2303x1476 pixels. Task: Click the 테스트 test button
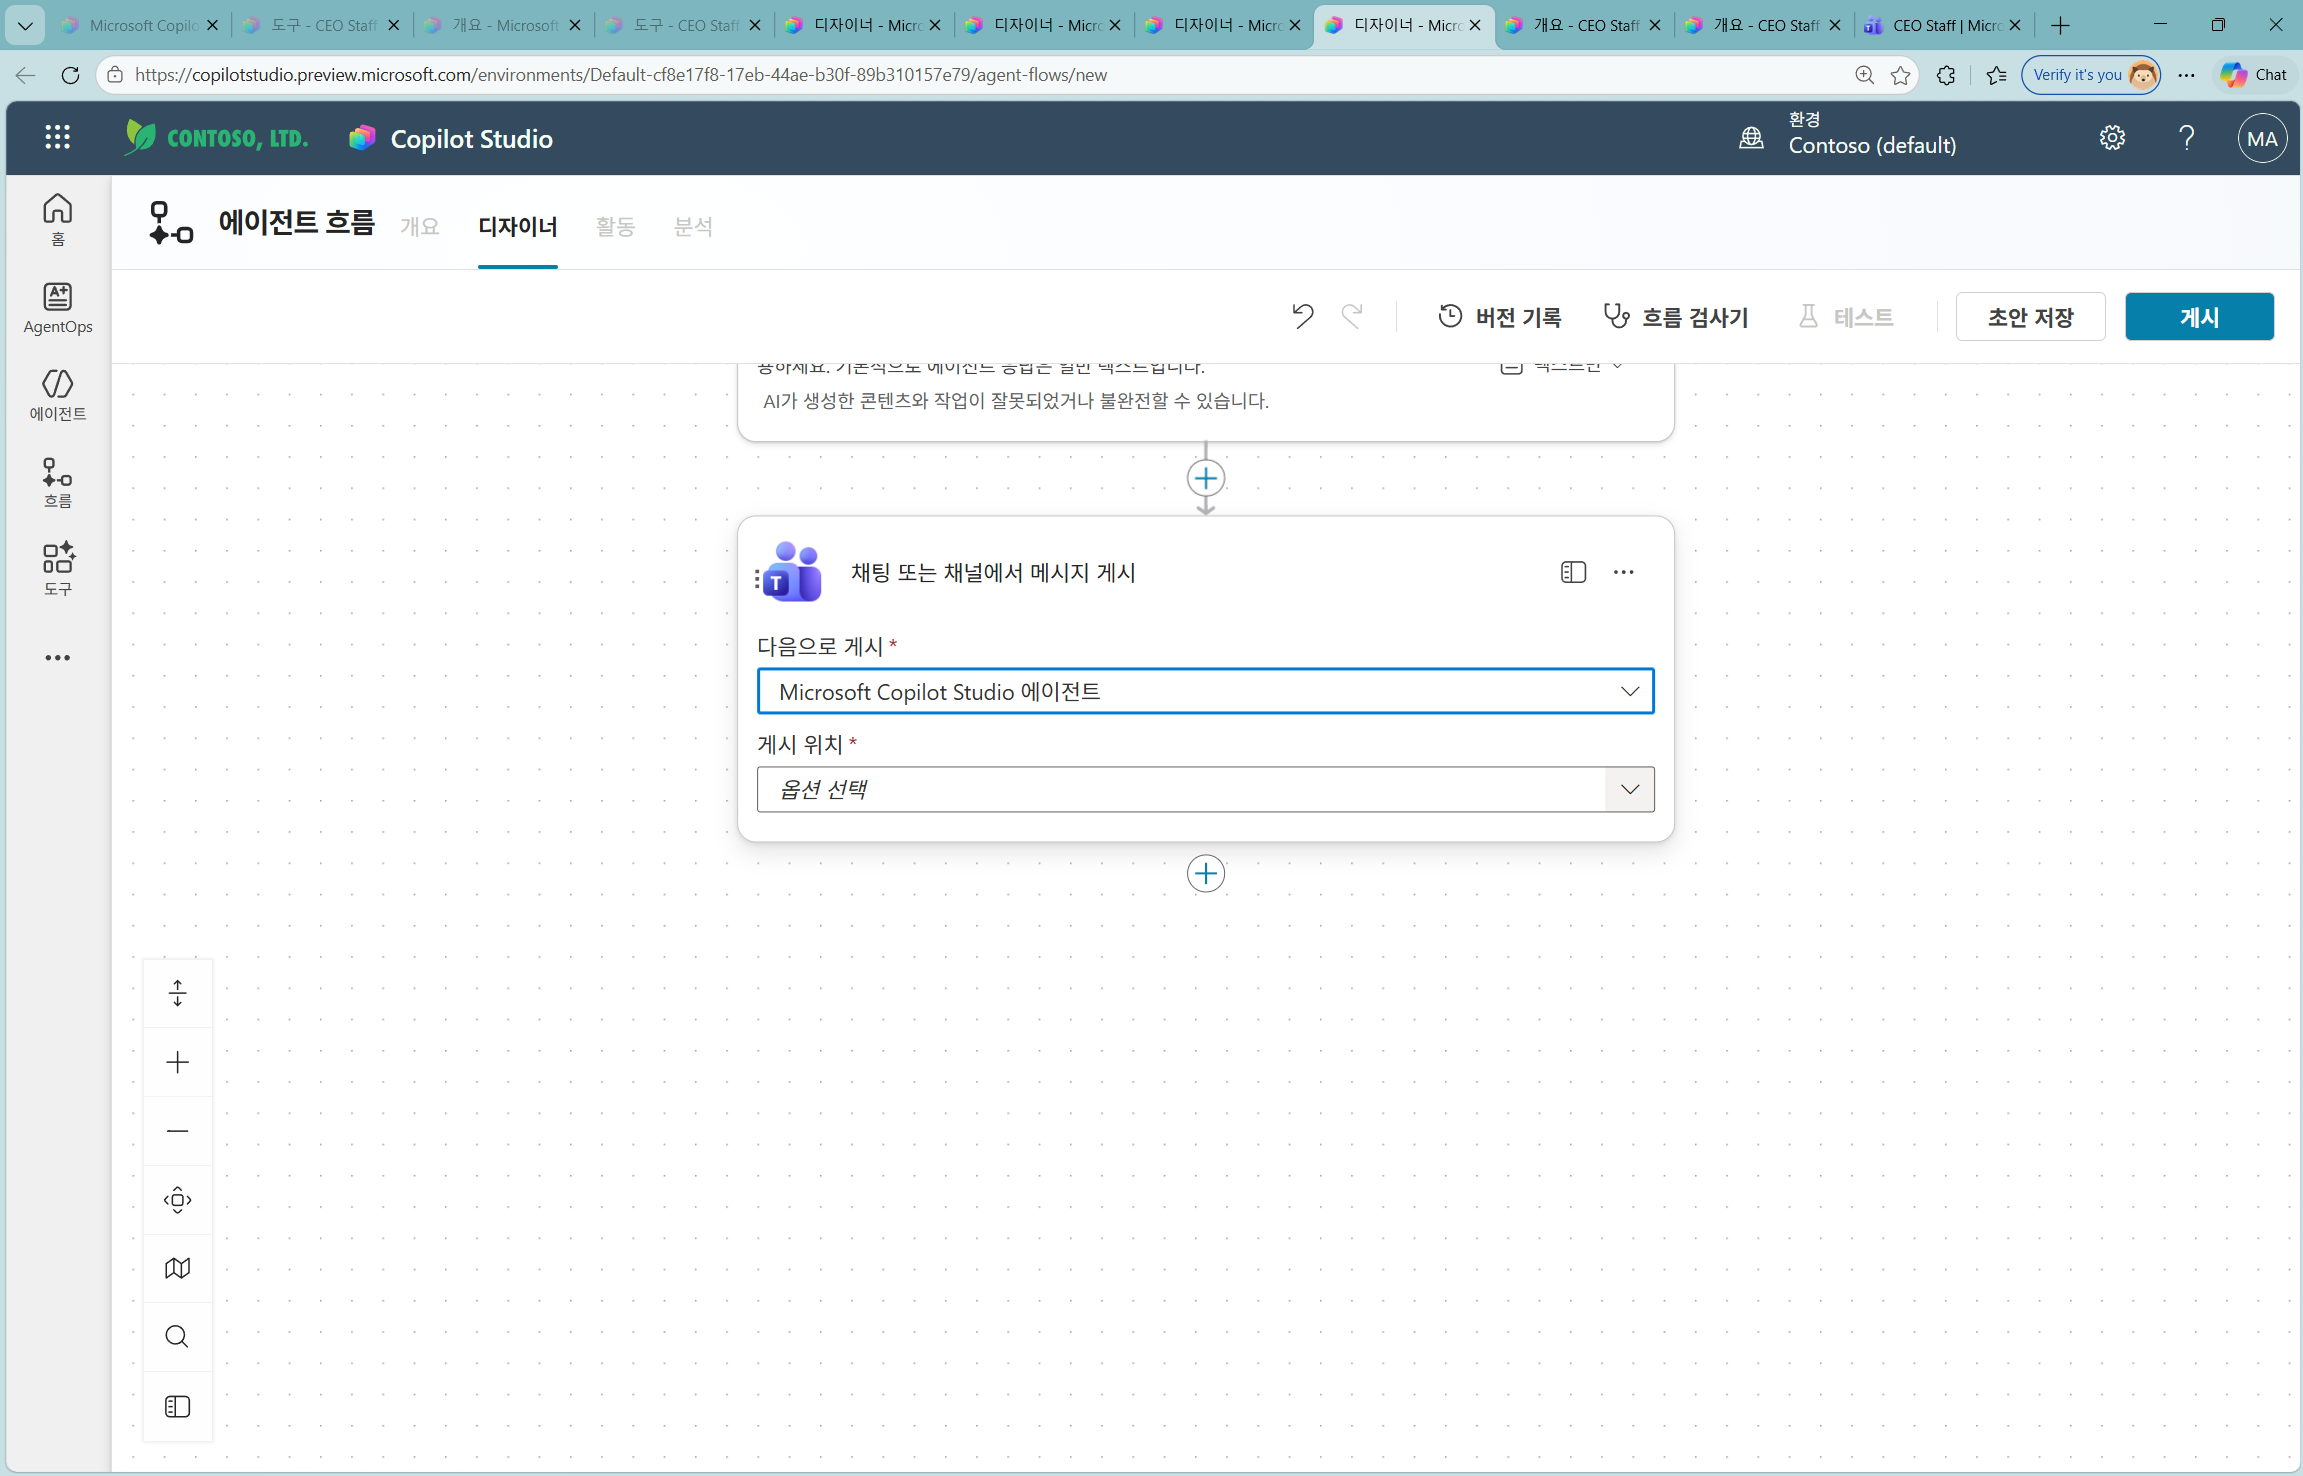point(1846,317)
